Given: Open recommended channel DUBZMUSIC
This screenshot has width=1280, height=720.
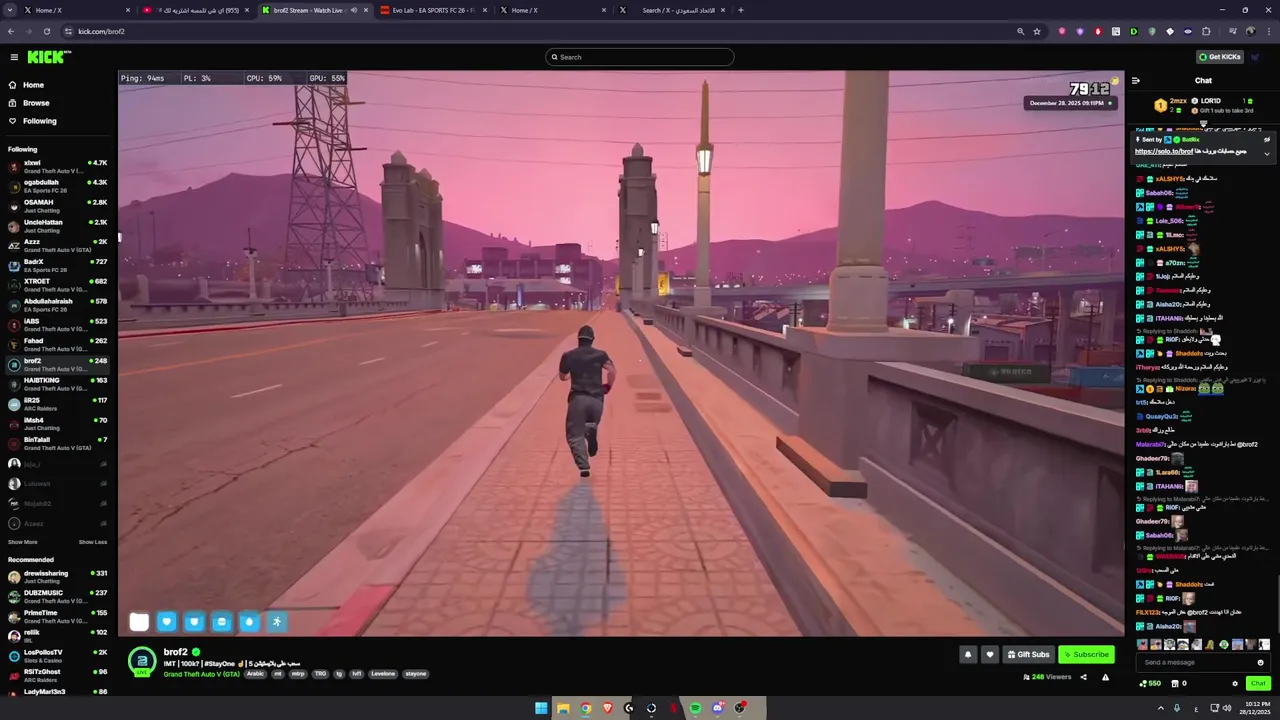Looking at the screenshot, I should pos(58,596).
